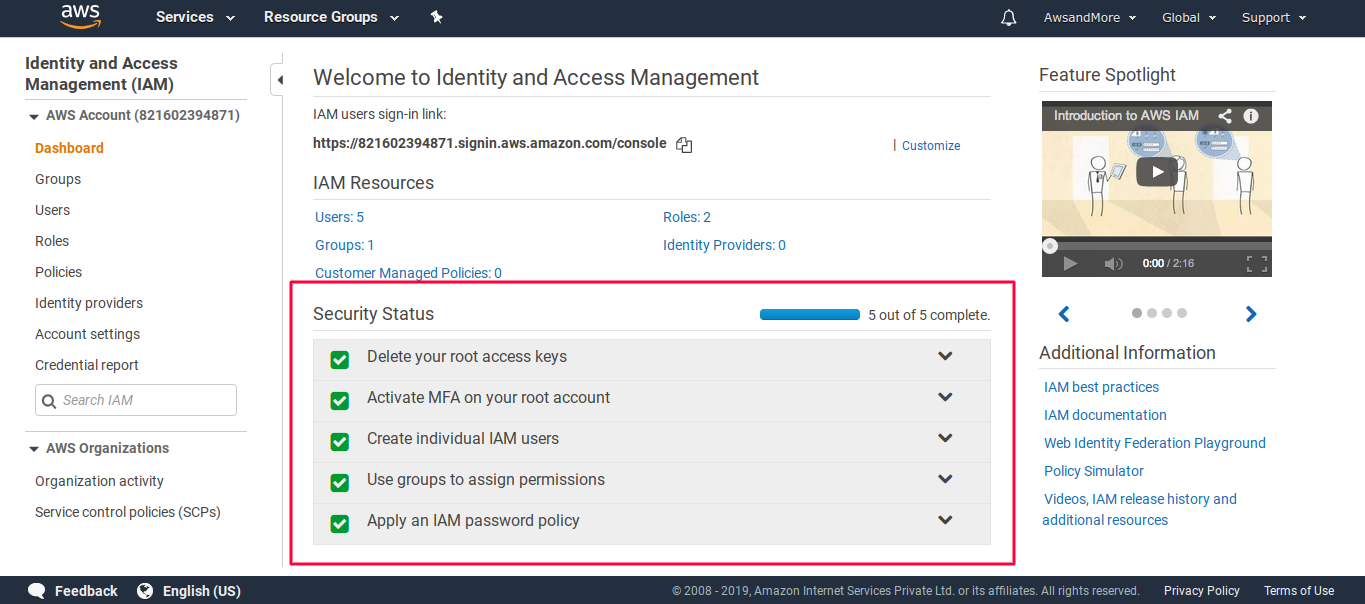This screenshot has height=604, width=1365.
Task: Click the Feedback speech bubble icon
Action: coord(37,590)
